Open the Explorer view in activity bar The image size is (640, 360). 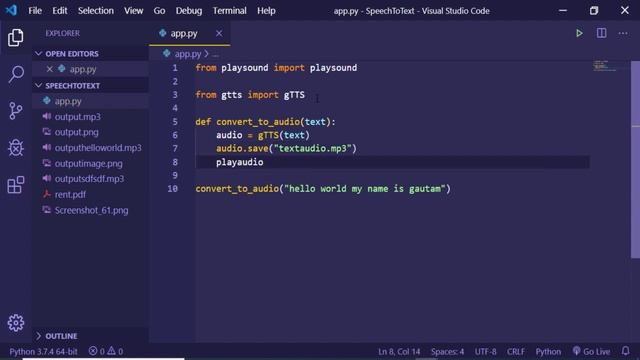click(16, 38)
